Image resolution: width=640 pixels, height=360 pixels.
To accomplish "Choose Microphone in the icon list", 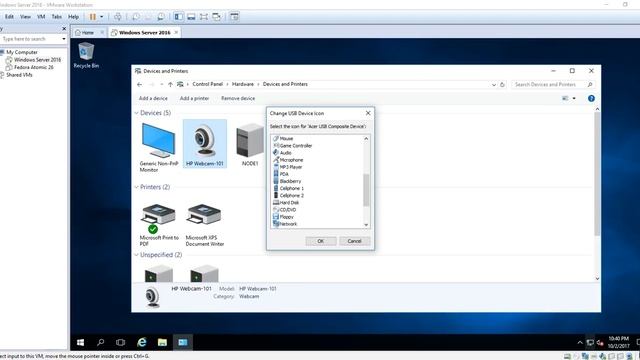I will point(288,160).
